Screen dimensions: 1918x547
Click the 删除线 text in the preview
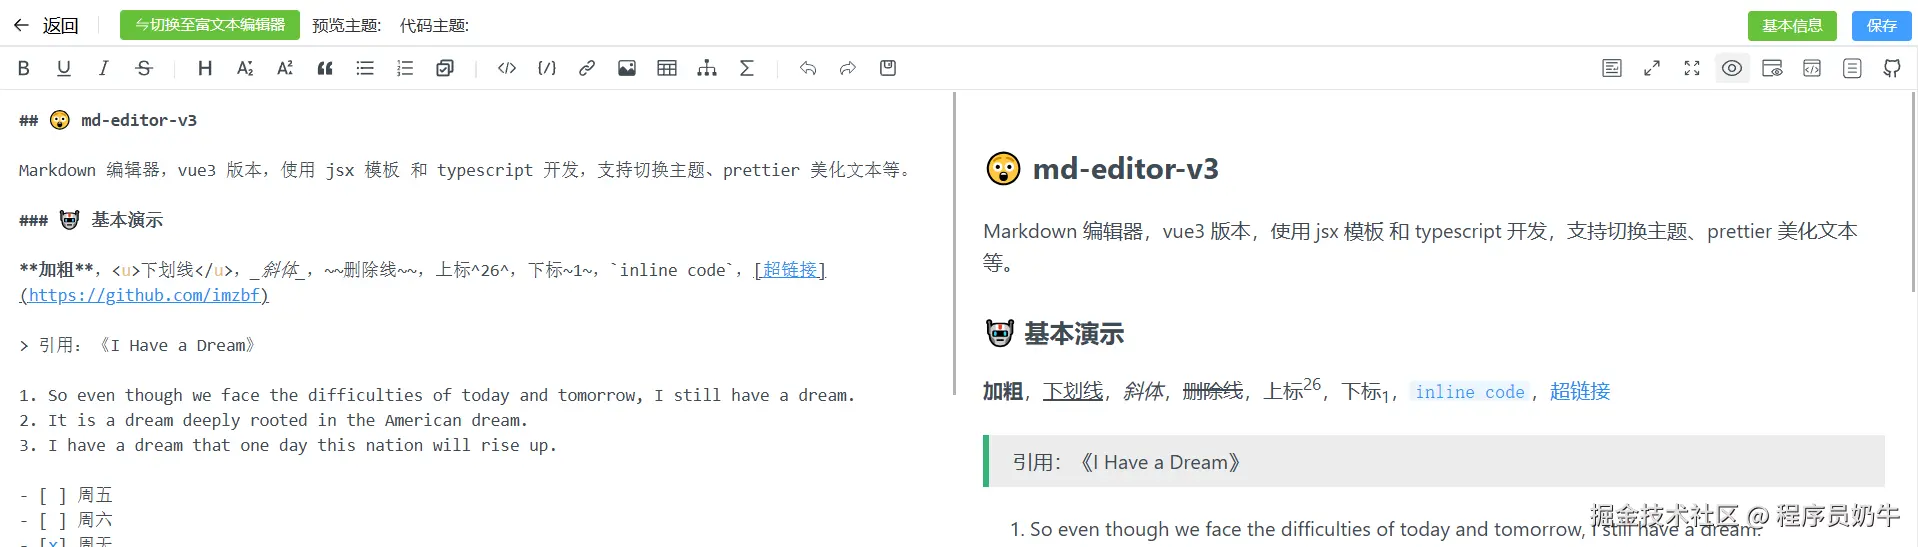click(x=1213, y=392)
